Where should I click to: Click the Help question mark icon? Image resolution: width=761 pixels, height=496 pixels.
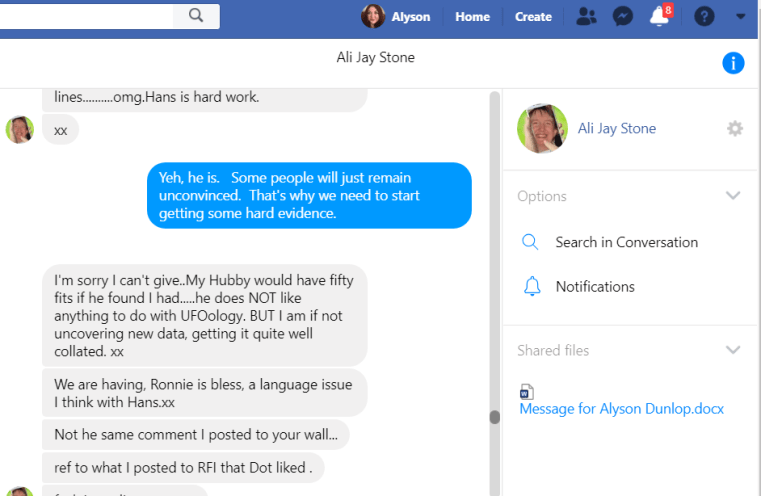(704, 16)
